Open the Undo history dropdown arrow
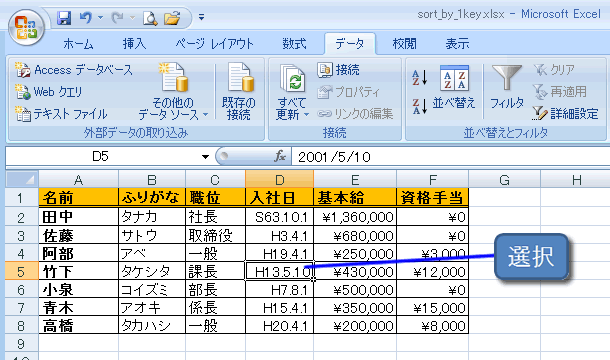Screen dimensions: 610x360 [100, 18]
